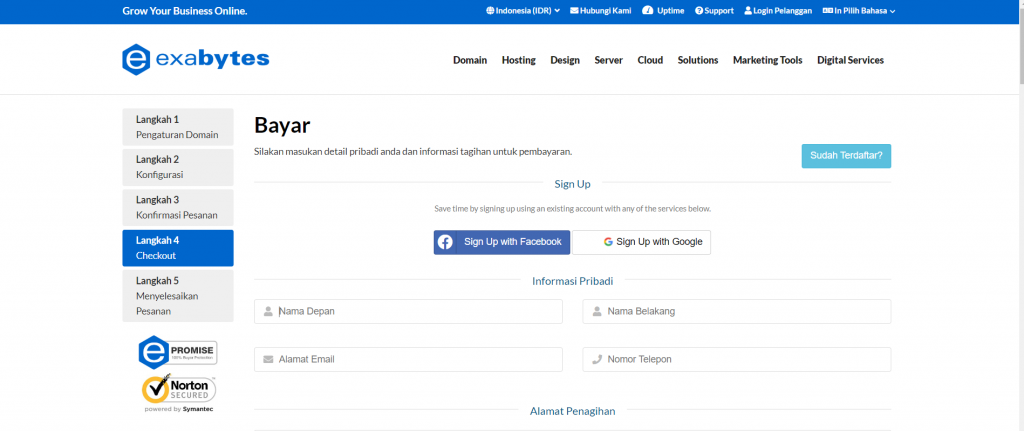This screenshot has height=431, width=1024.
Task: Click the globe icon beside Indonesia (IDR)
Action: click(490, 11)
